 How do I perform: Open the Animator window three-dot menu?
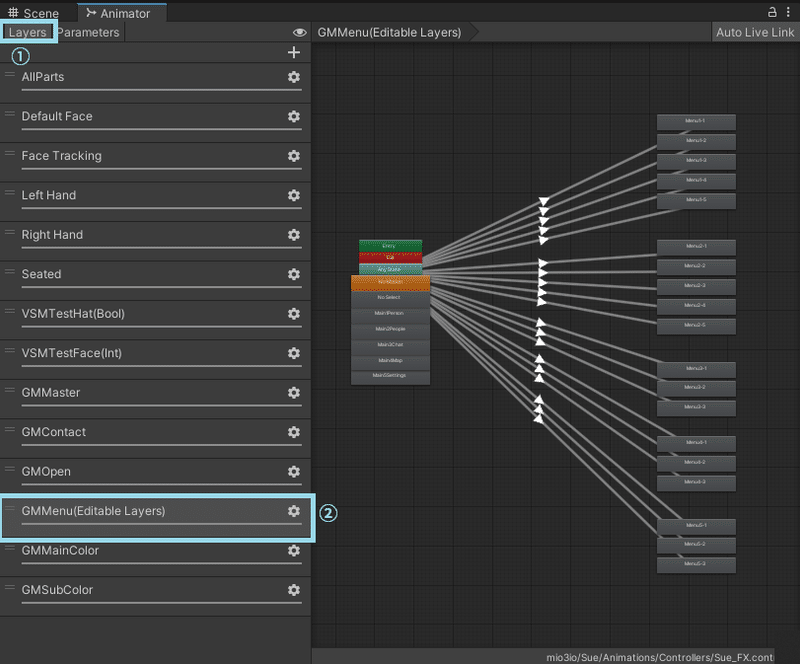pyautogui.click(x=788, y=12)
